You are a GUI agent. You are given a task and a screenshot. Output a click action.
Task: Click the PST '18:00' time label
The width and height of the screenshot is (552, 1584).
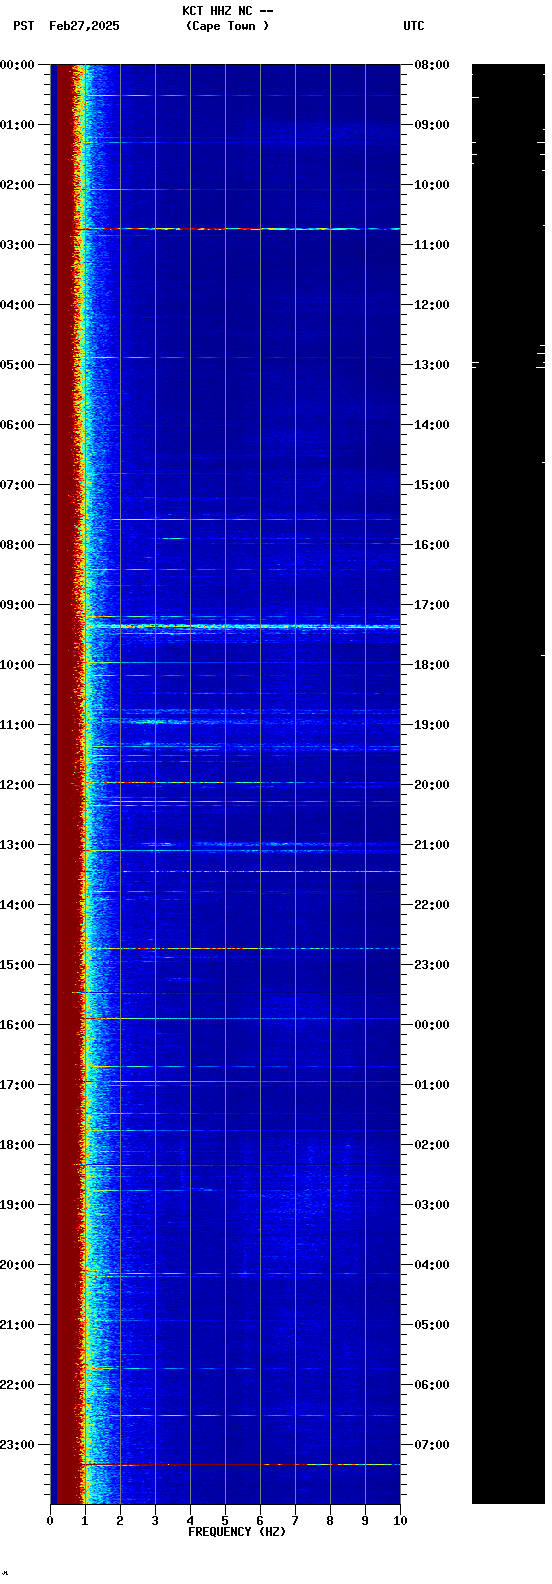tap(18, 1145)
